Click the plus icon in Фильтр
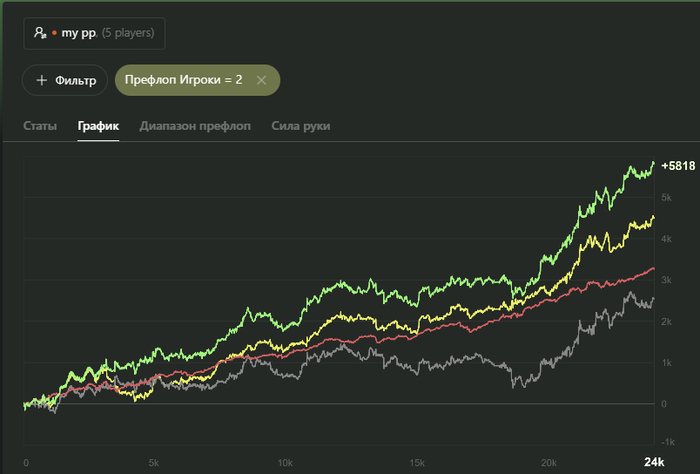Screen dimensions: 700x474 coord(41,80)
